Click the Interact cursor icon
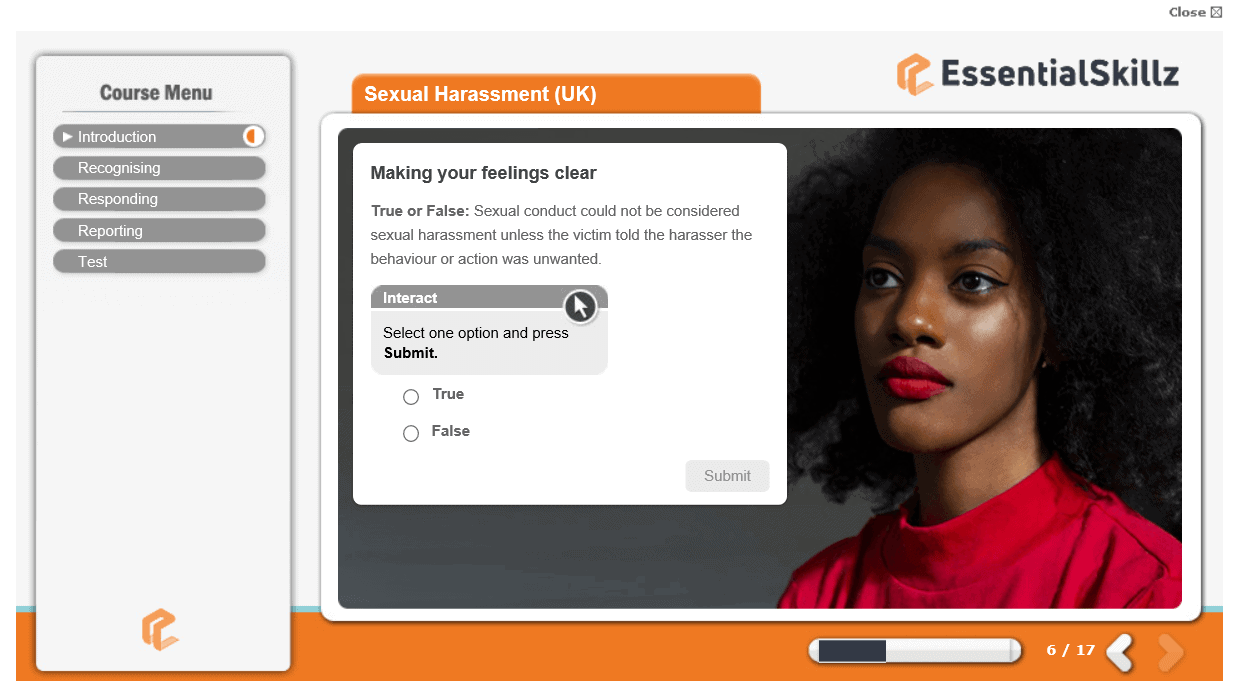Screen dimensions: 1236x688 coord(580,307)
